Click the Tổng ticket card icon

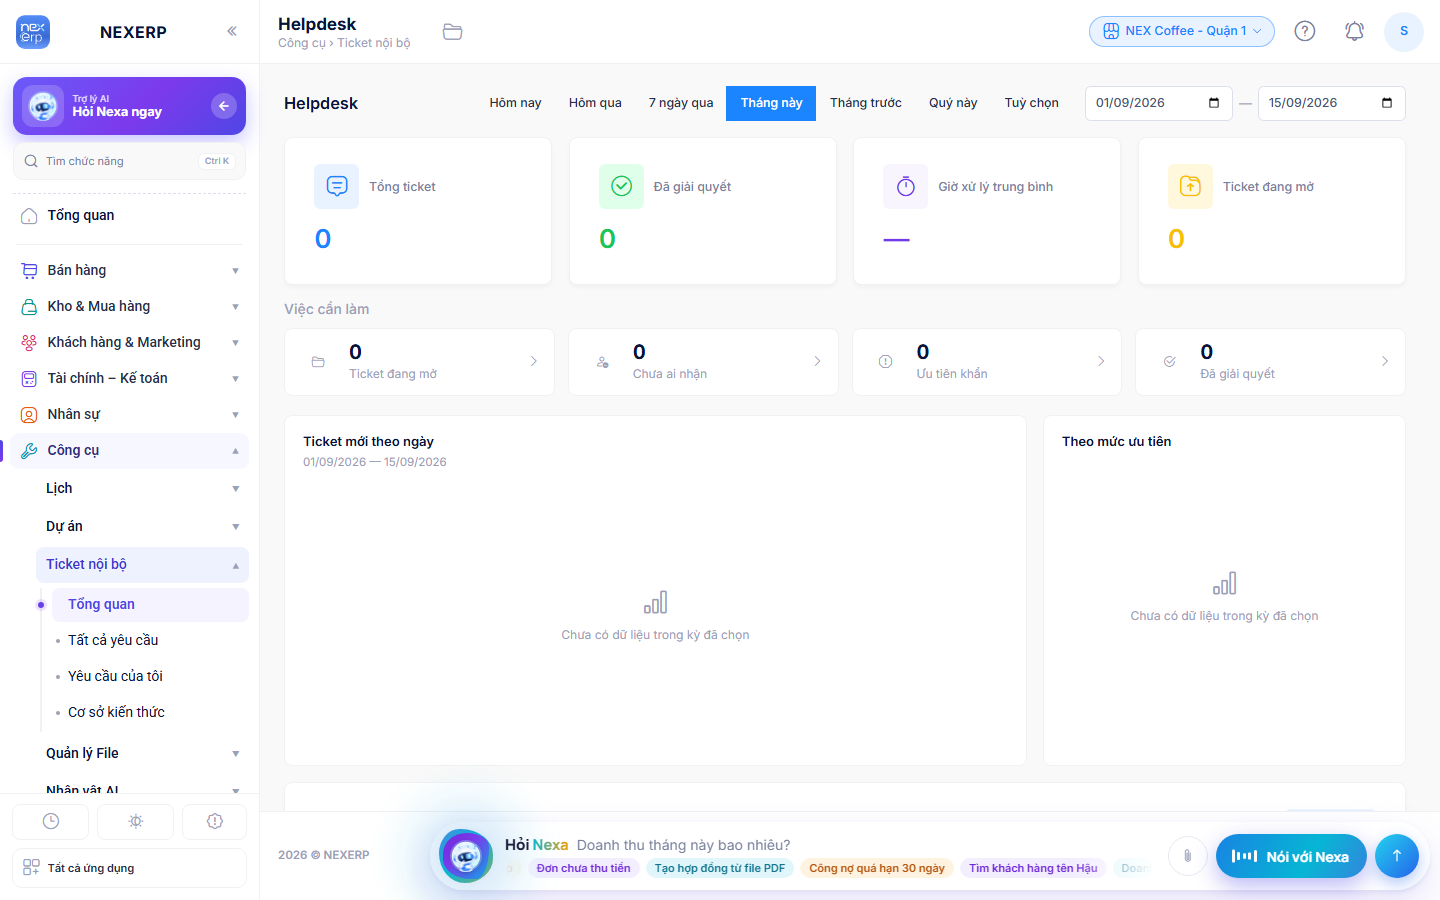pyautogui.click(x=337, y=186)
